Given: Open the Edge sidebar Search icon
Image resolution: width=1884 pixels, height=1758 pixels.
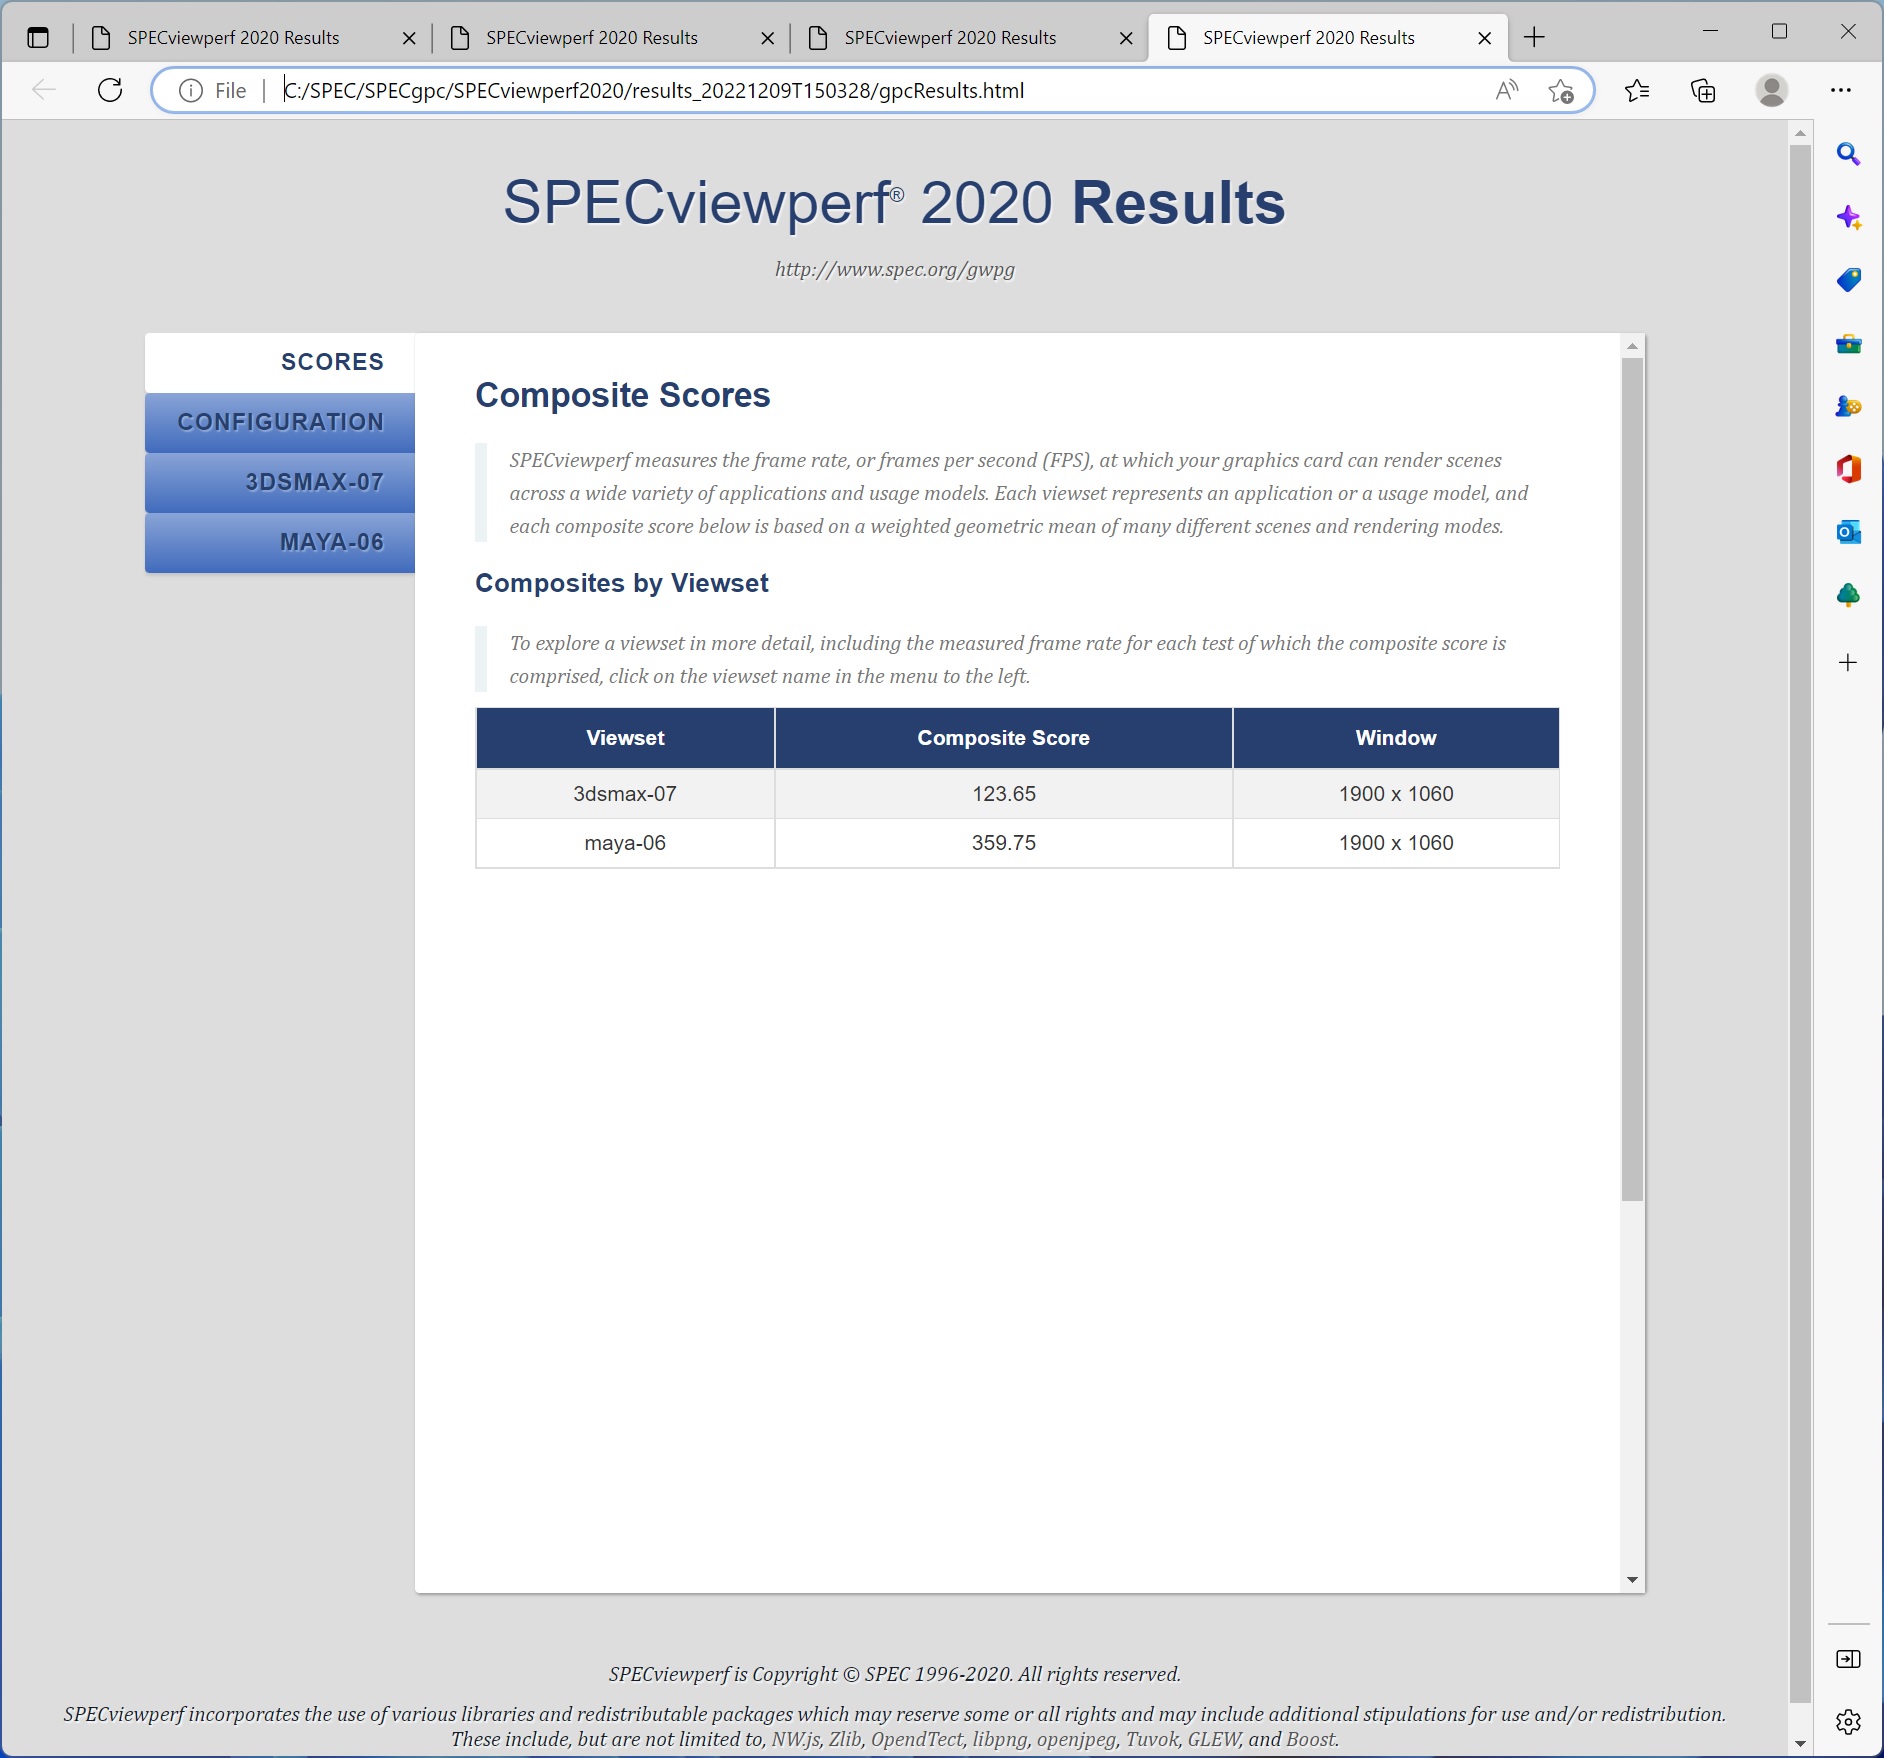Looking at the screenshot, I should [x=1848, y=154].
